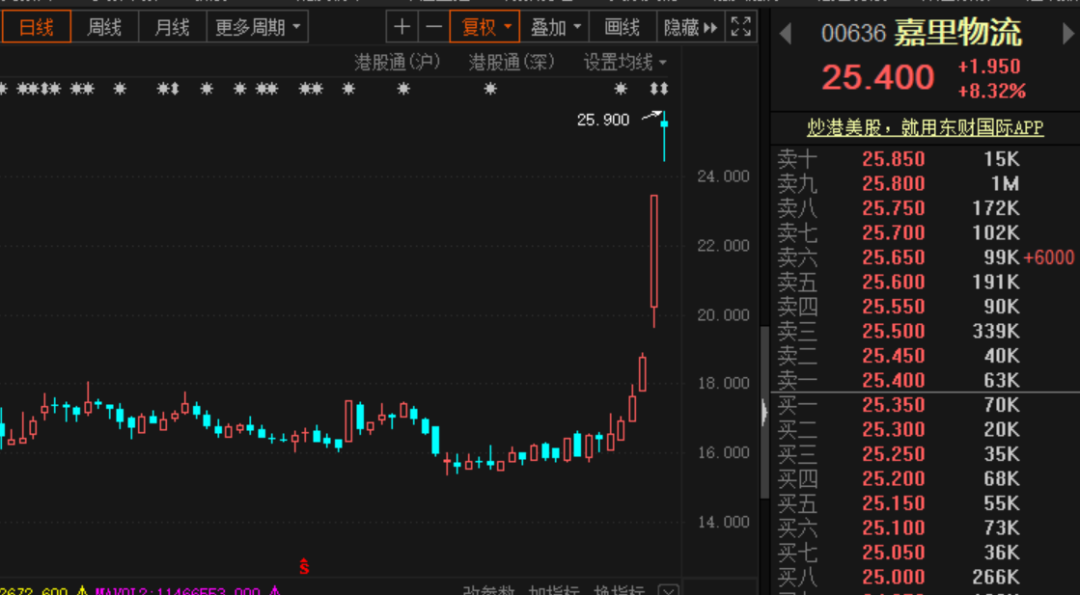Select 买一 price 25.350

pos(893,405)
